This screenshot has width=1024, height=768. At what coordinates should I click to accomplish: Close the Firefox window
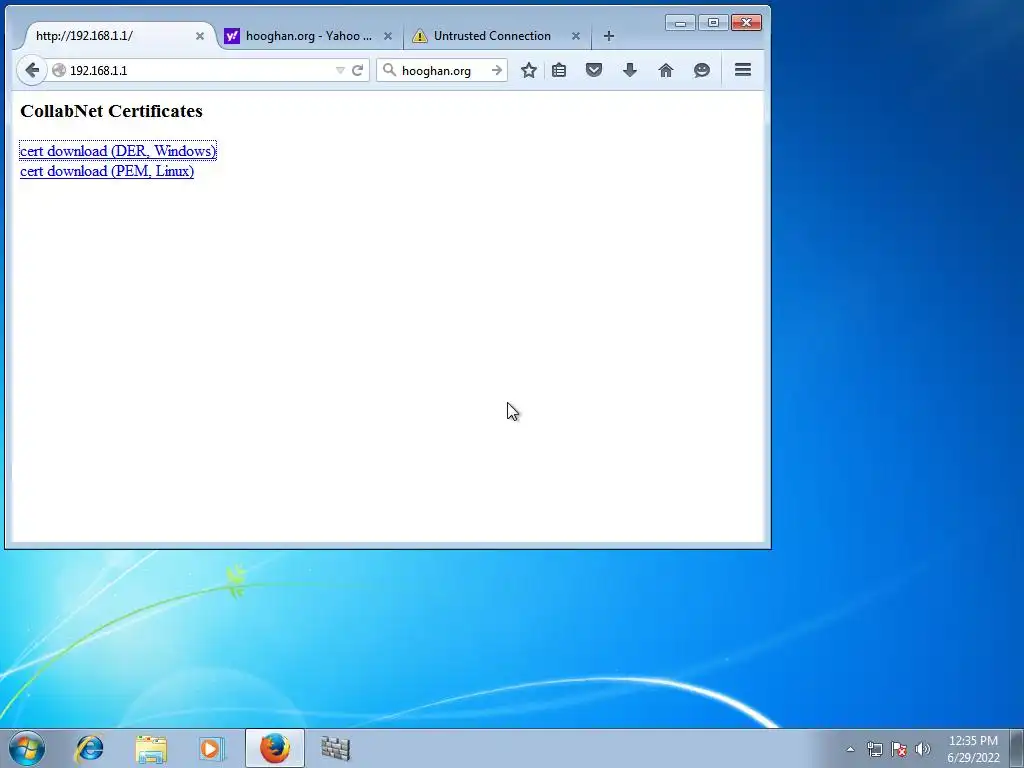746,23
